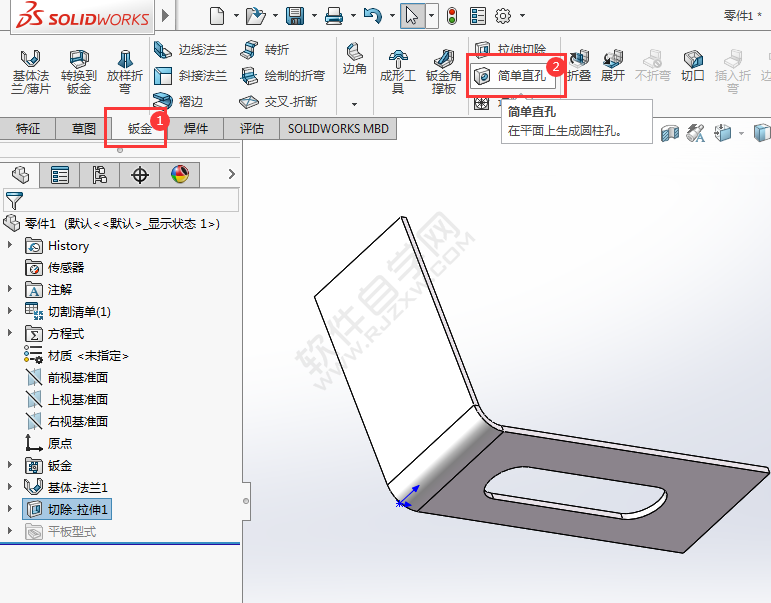
Task: Click Sheet Metal Gusset (钣金角撑板)
Action: pyautogui.click(x=444, y=72)
